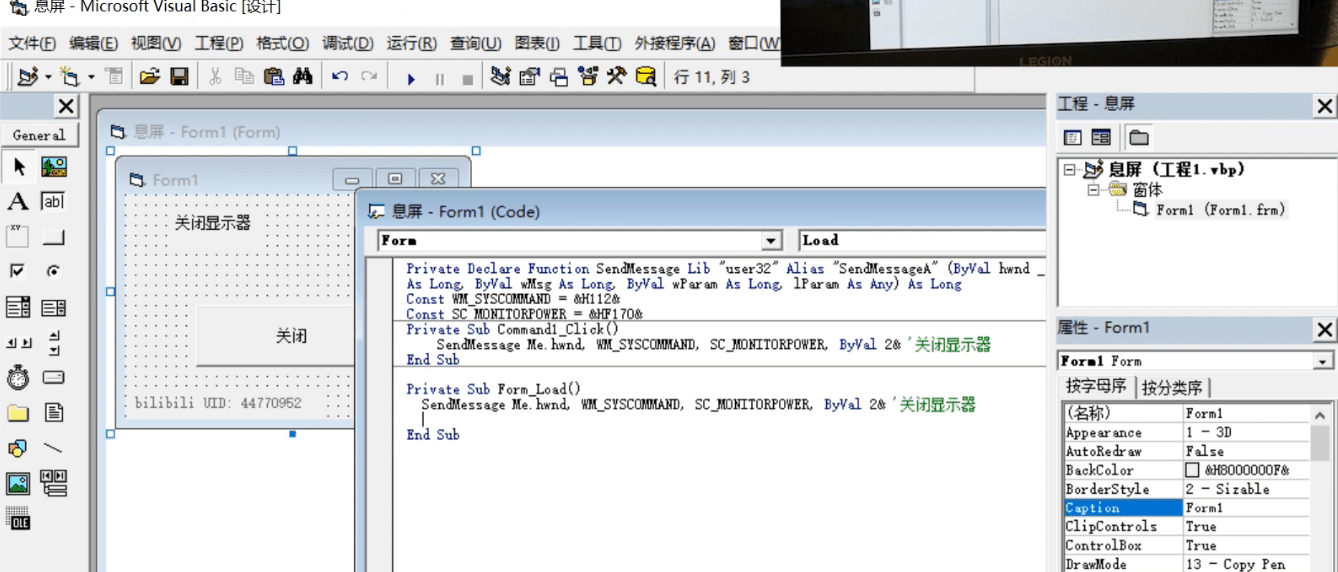Click the Paste clipboard toolbar icon
This screenshot has height=572, width=1338.
(273, 77)
